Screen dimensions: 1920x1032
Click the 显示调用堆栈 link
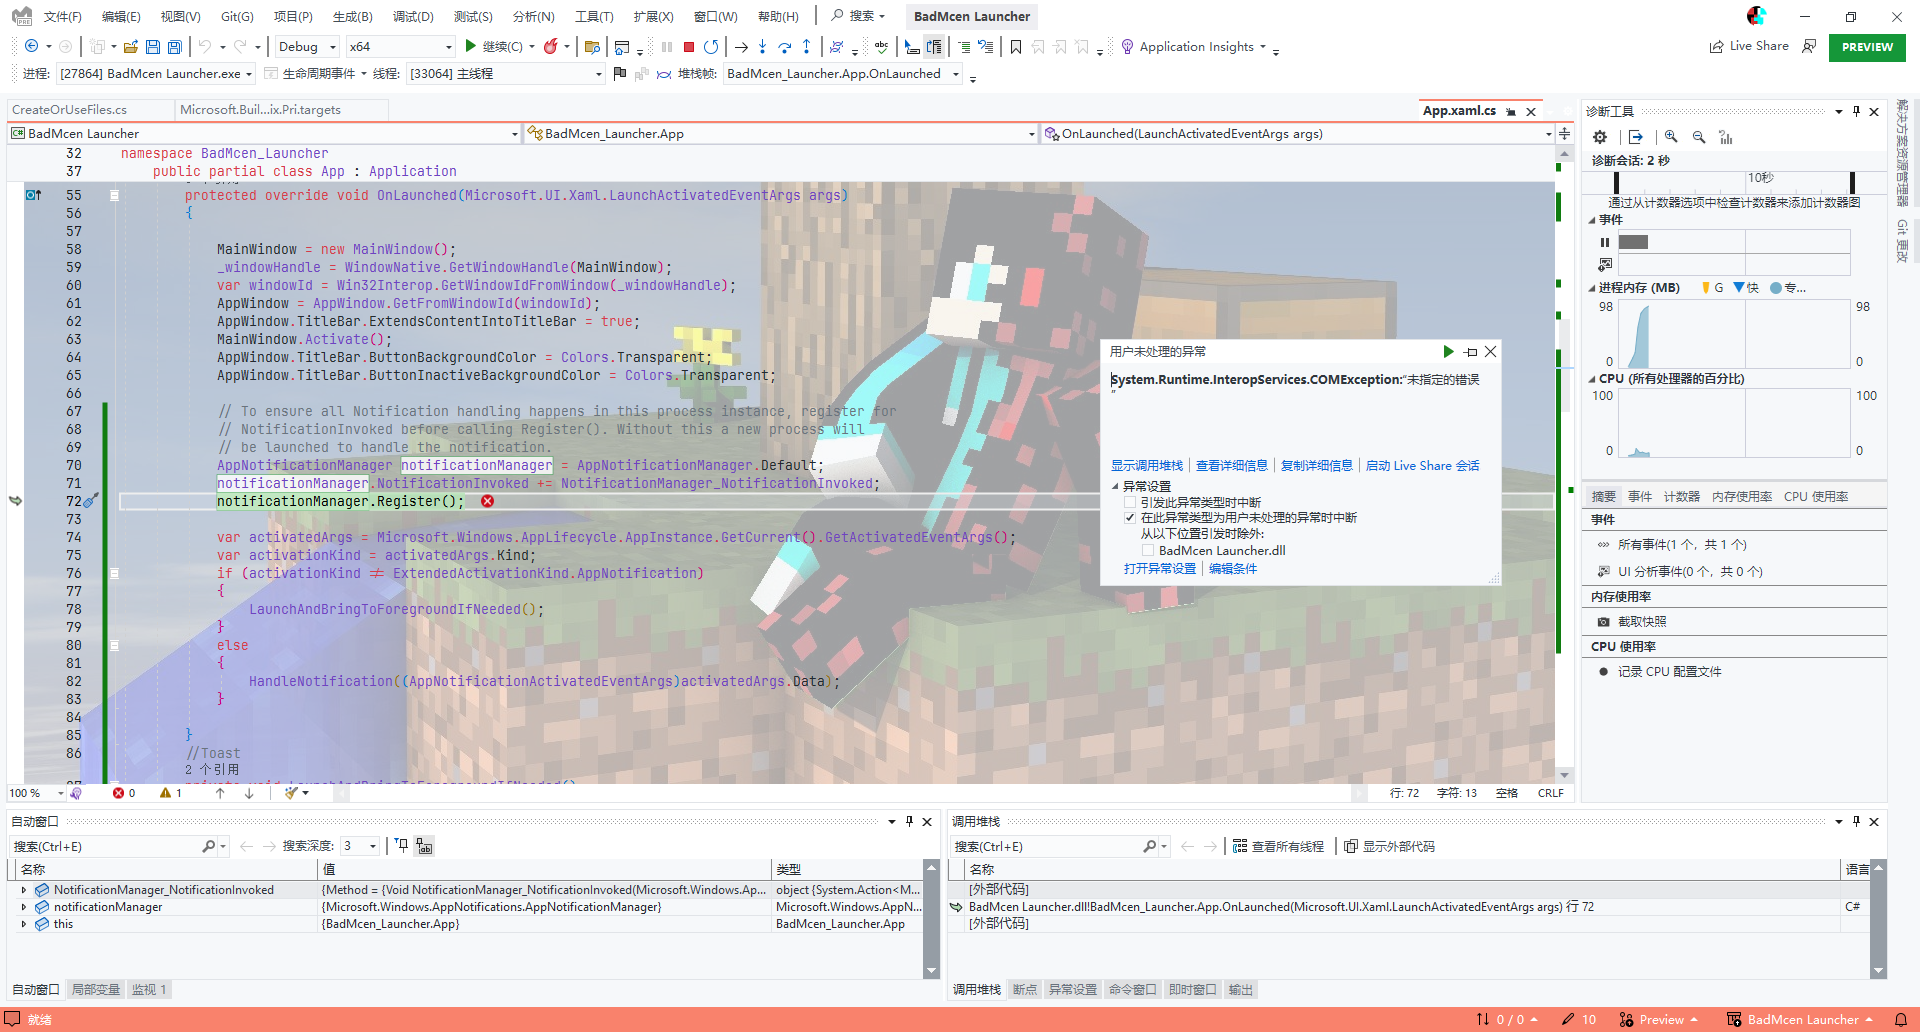click(1146, 466)
